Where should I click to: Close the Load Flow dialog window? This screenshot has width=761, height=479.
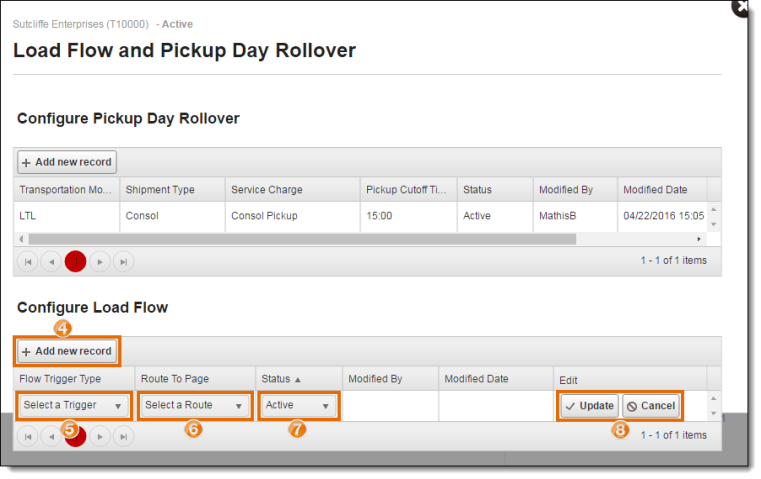[741, 7]
